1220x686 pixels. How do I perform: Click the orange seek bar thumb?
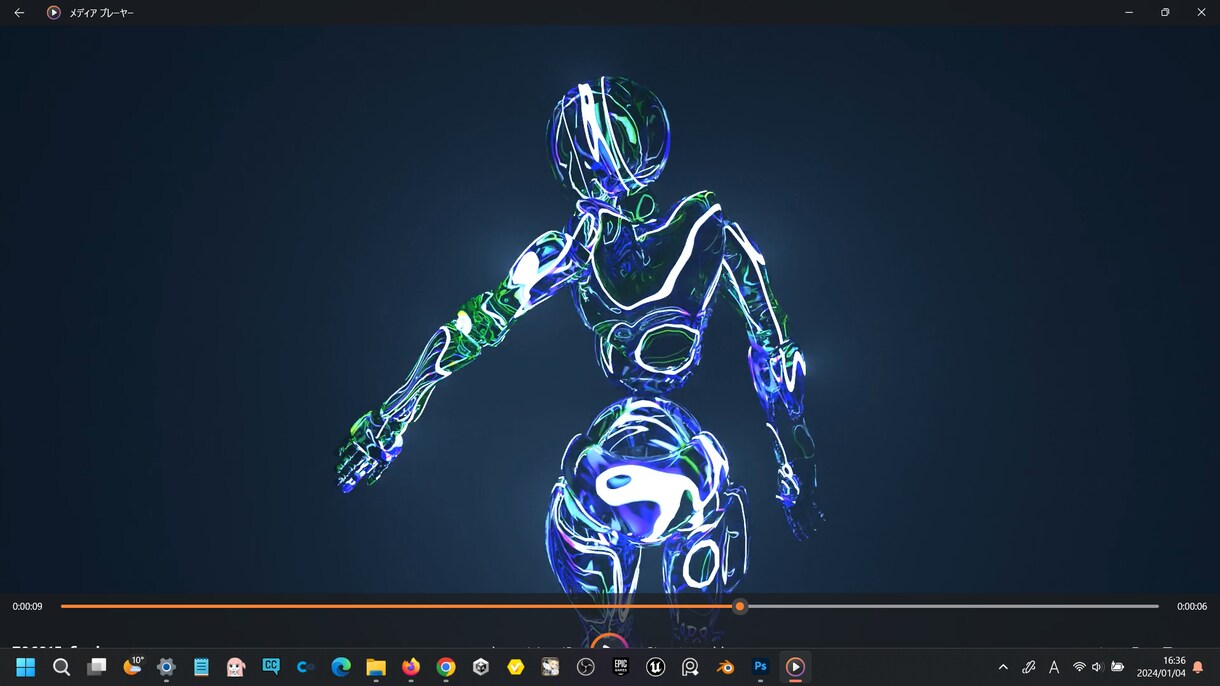click(740, 606)
